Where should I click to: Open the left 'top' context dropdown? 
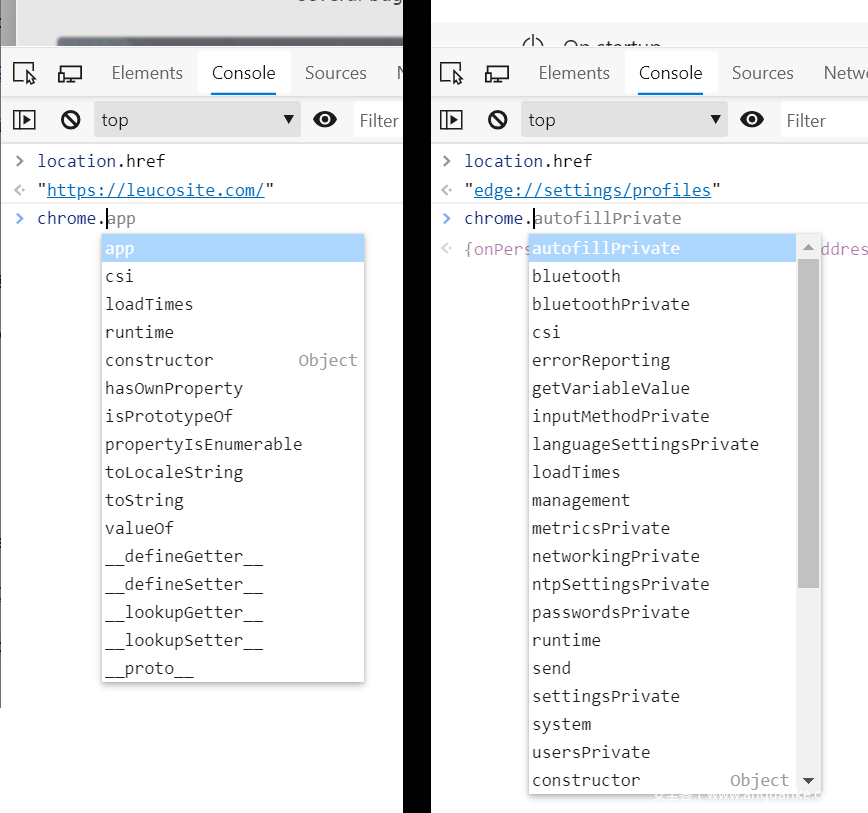tap(197, 120)
